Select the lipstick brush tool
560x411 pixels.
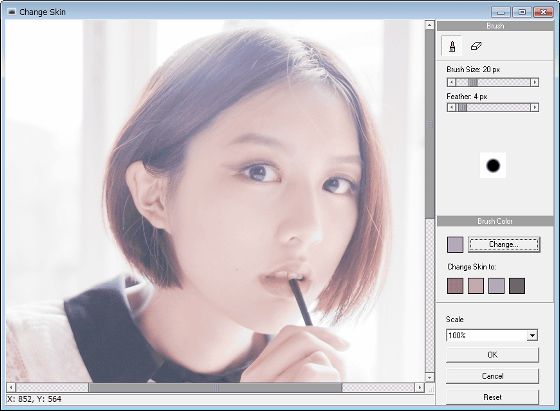point(452,46)
